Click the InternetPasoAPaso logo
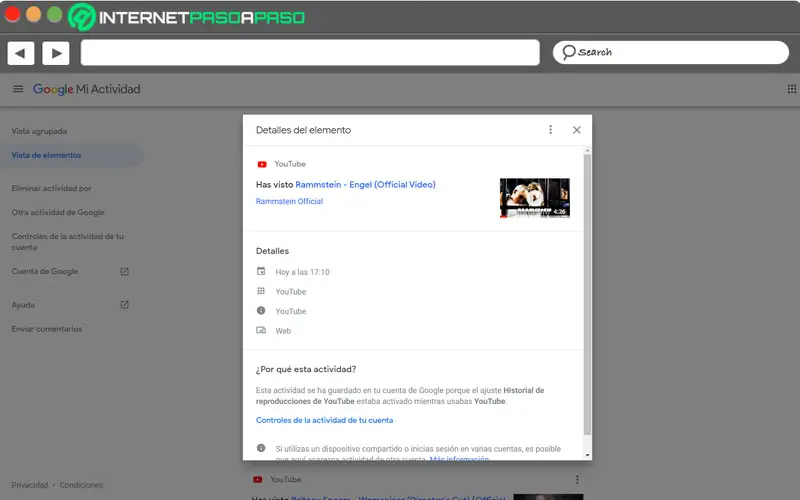 click(x=186, y=17)
